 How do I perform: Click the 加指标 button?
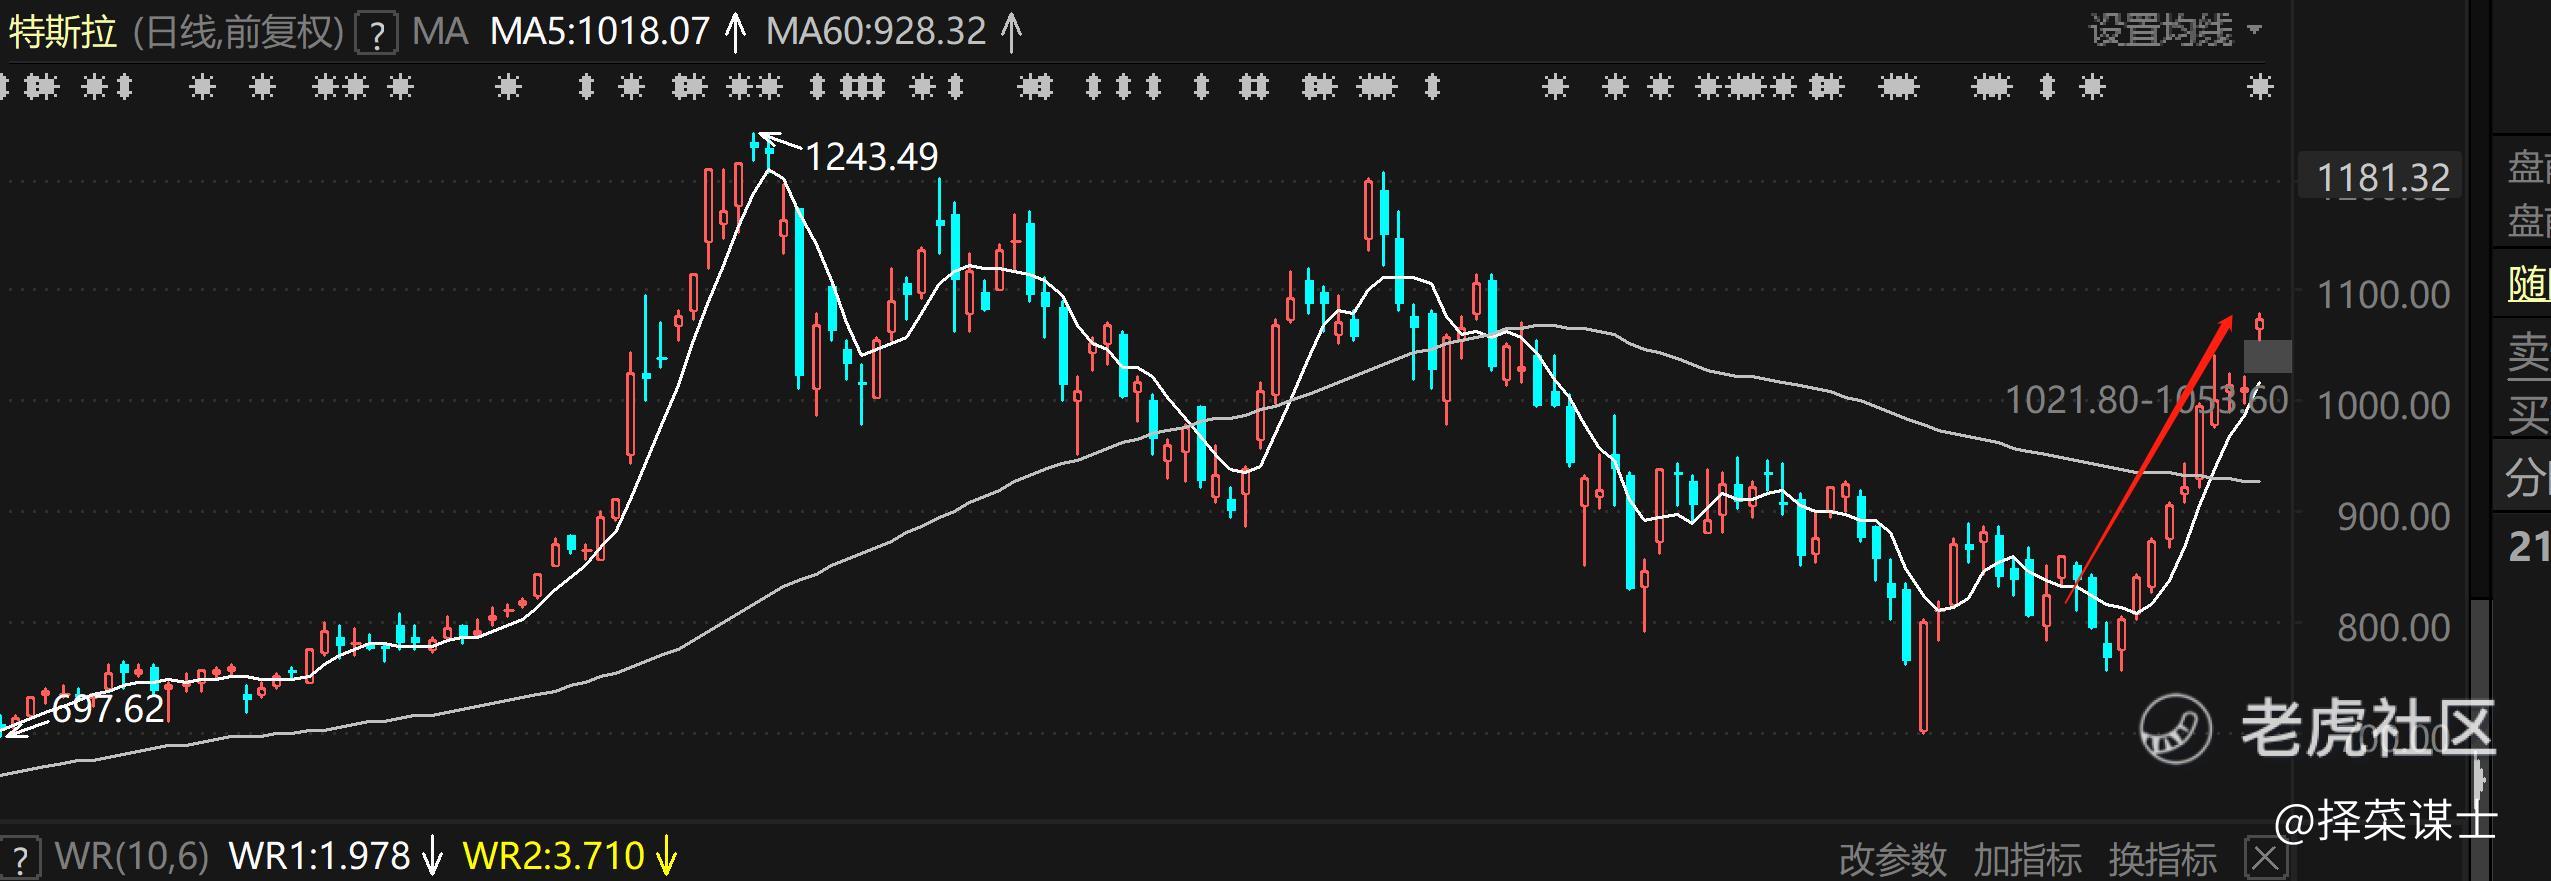pyautogui.click(x=2027, y=859)
